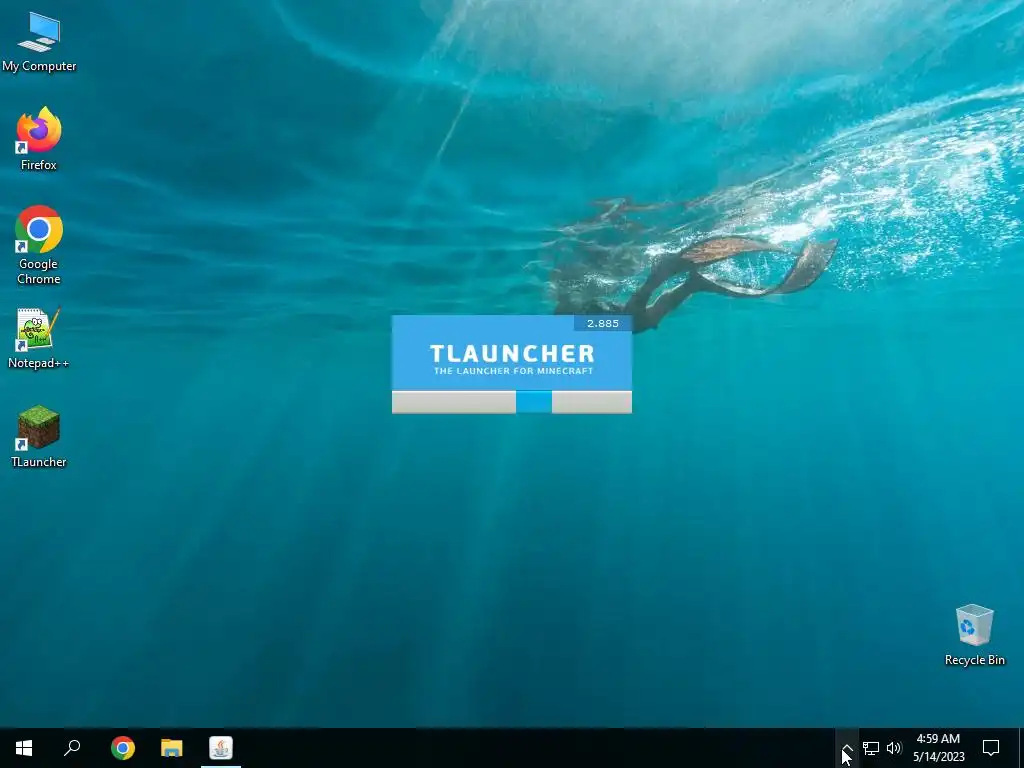
Task: Open the clock showing 4:59 AM
Action: pyautogui.click(x=938, y=748)
